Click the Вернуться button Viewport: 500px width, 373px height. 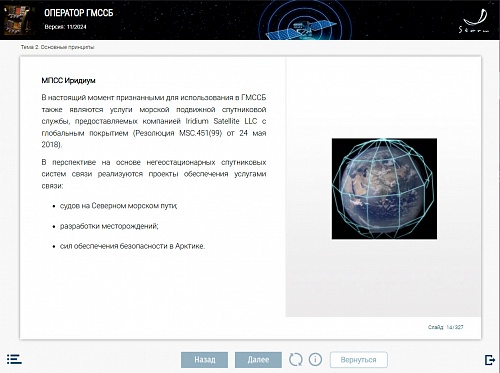(359, 360)
